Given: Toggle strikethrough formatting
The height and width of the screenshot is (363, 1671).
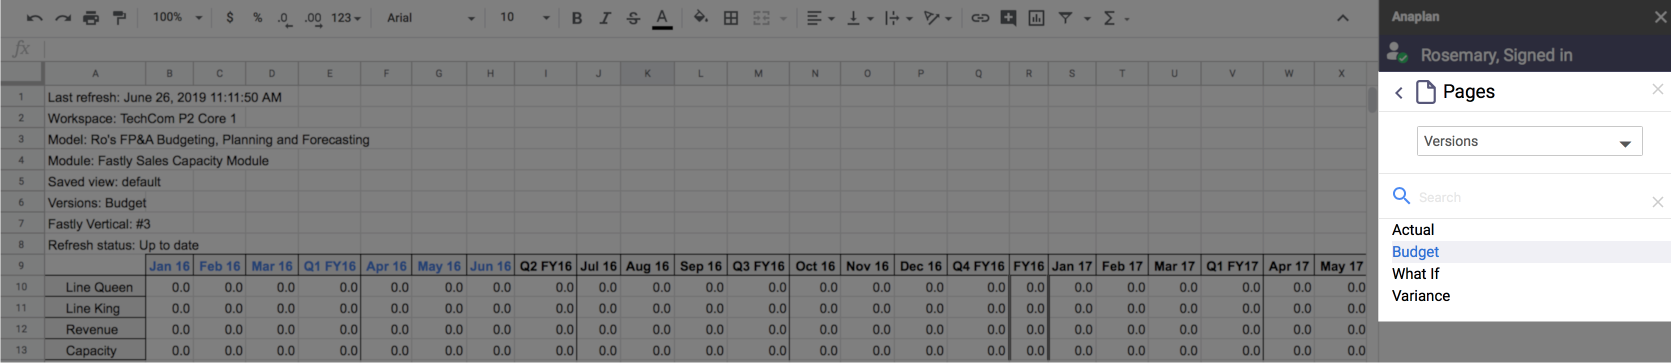Looking at the screenshot, I should click(x=633, y=18).
